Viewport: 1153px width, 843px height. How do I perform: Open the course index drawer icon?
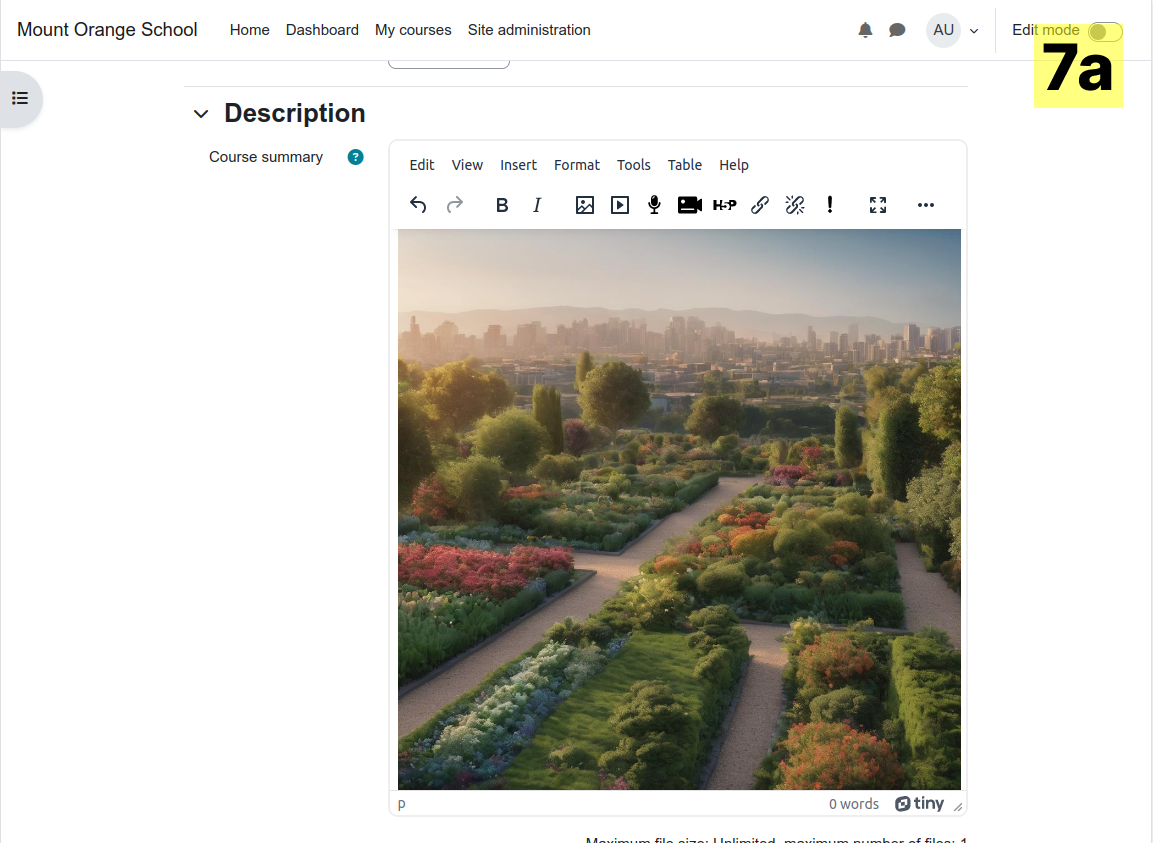coord(21,99)
